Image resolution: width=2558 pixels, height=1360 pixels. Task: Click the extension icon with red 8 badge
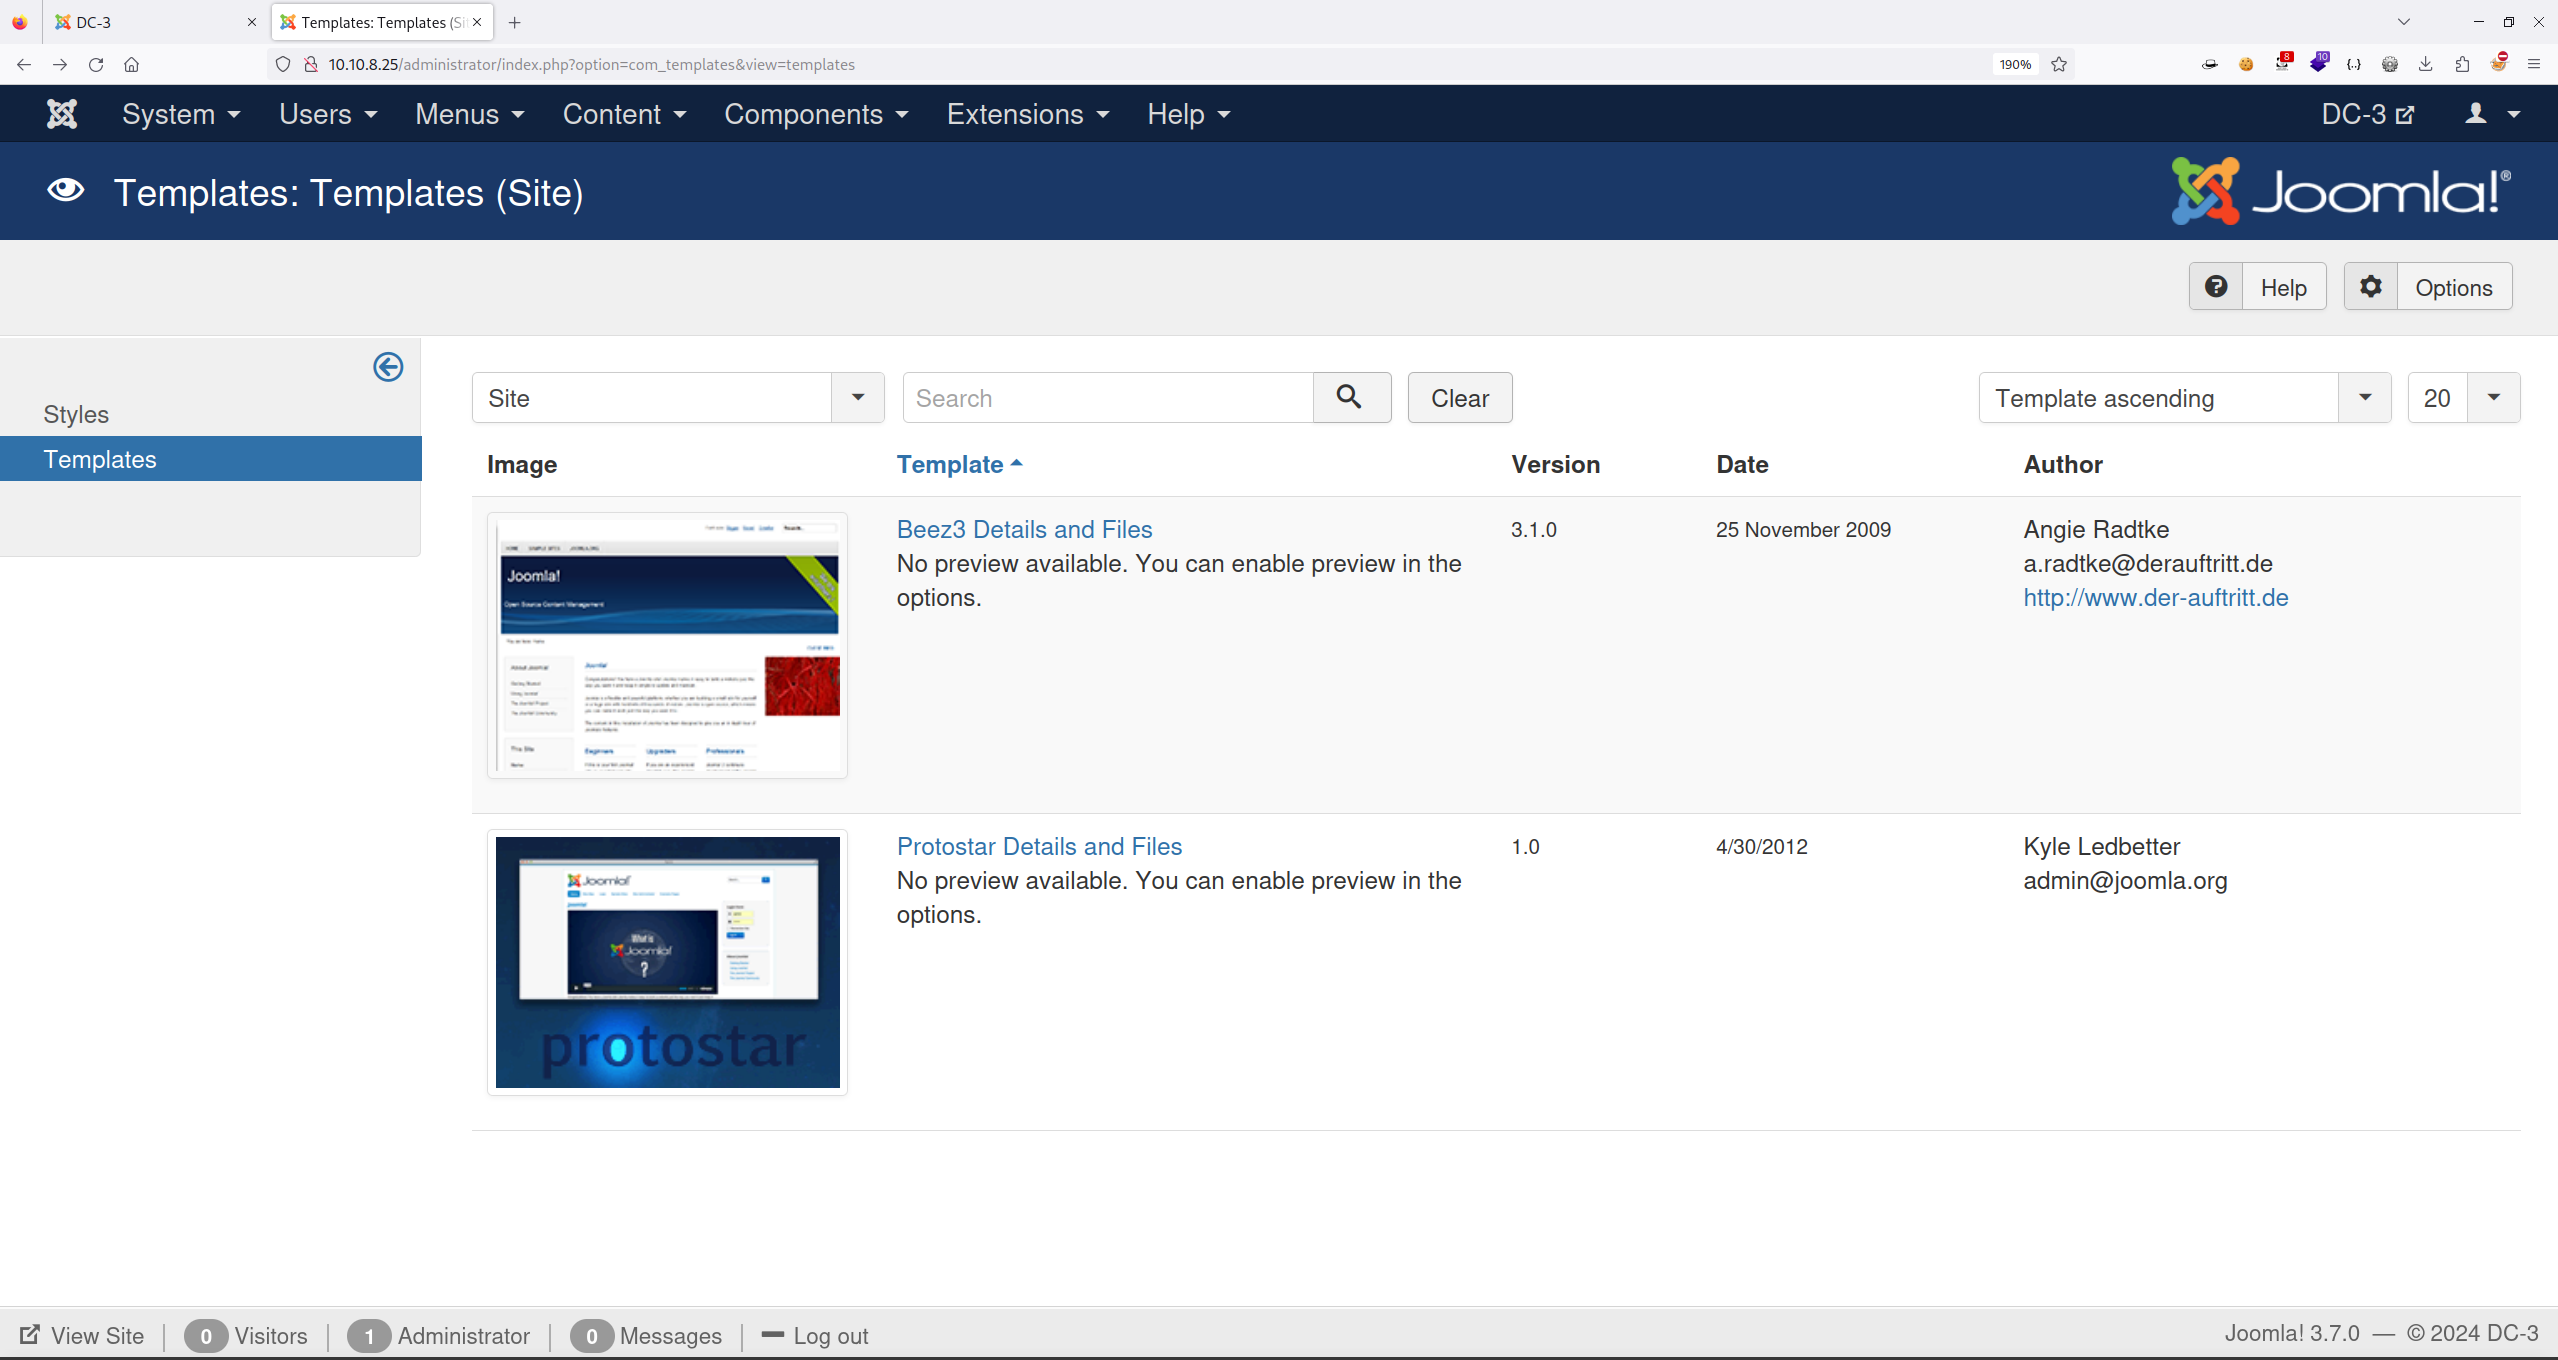(2283, 62)
